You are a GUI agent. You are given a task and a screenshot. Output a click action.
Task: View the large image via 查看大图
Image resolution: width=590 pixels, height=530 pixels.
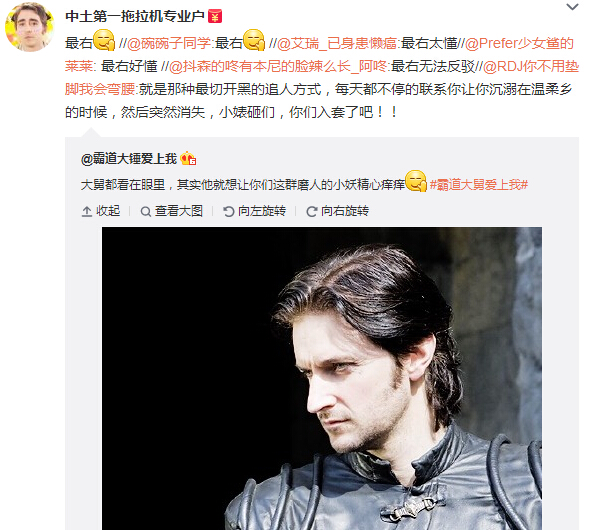pyautogui.click(x=172, y=211)
